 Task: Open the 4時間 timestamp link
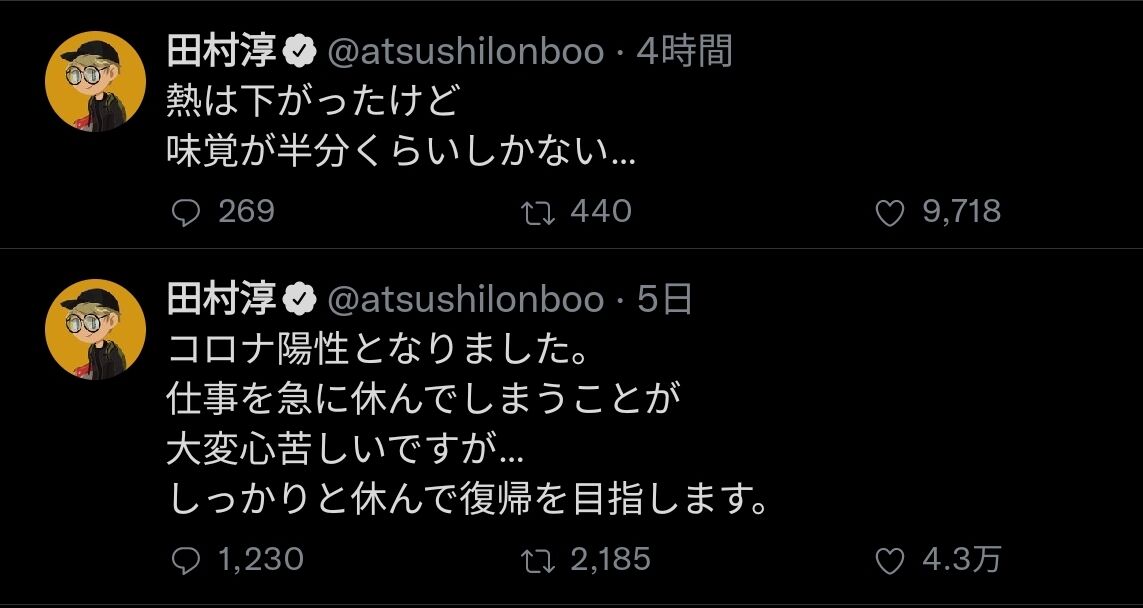coord(684,52)
